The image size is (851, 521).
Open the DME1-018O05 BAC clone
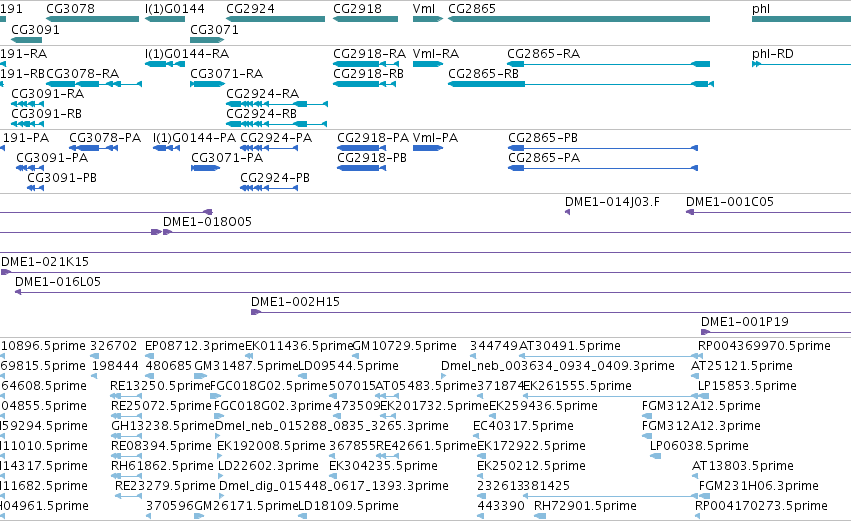(x=507, y=232)
